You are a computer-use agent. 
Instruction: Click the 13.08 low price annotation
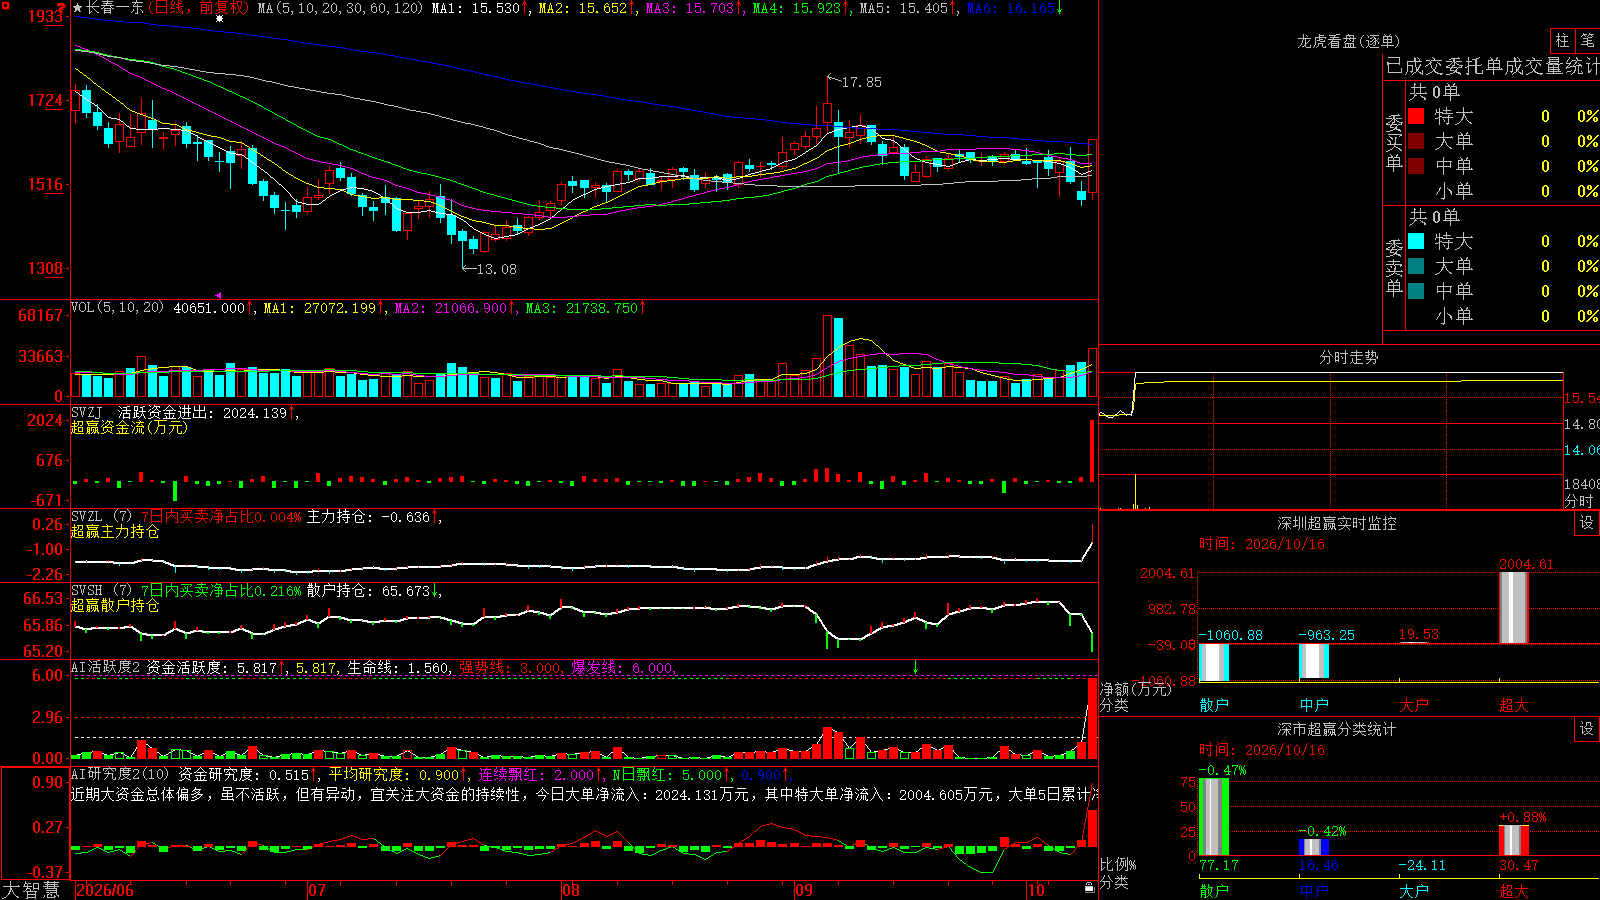pyautogui.click(x=496, y=269)
